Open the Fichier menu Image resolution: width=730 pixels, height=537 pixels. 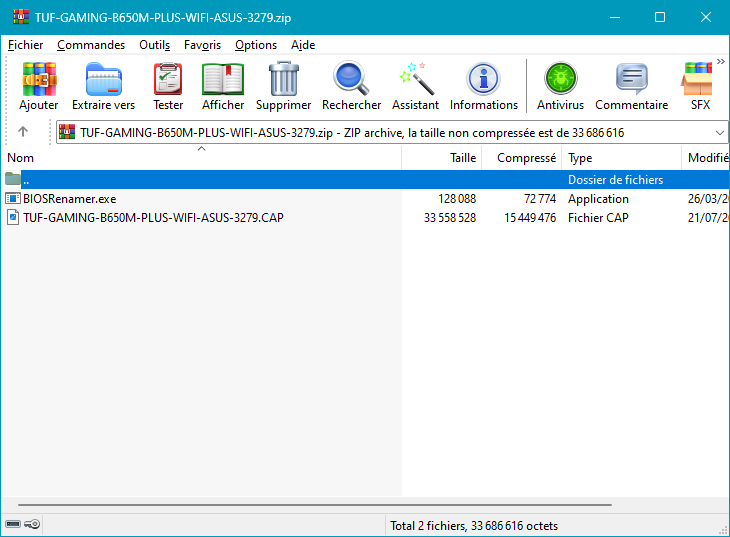point(26,45)
